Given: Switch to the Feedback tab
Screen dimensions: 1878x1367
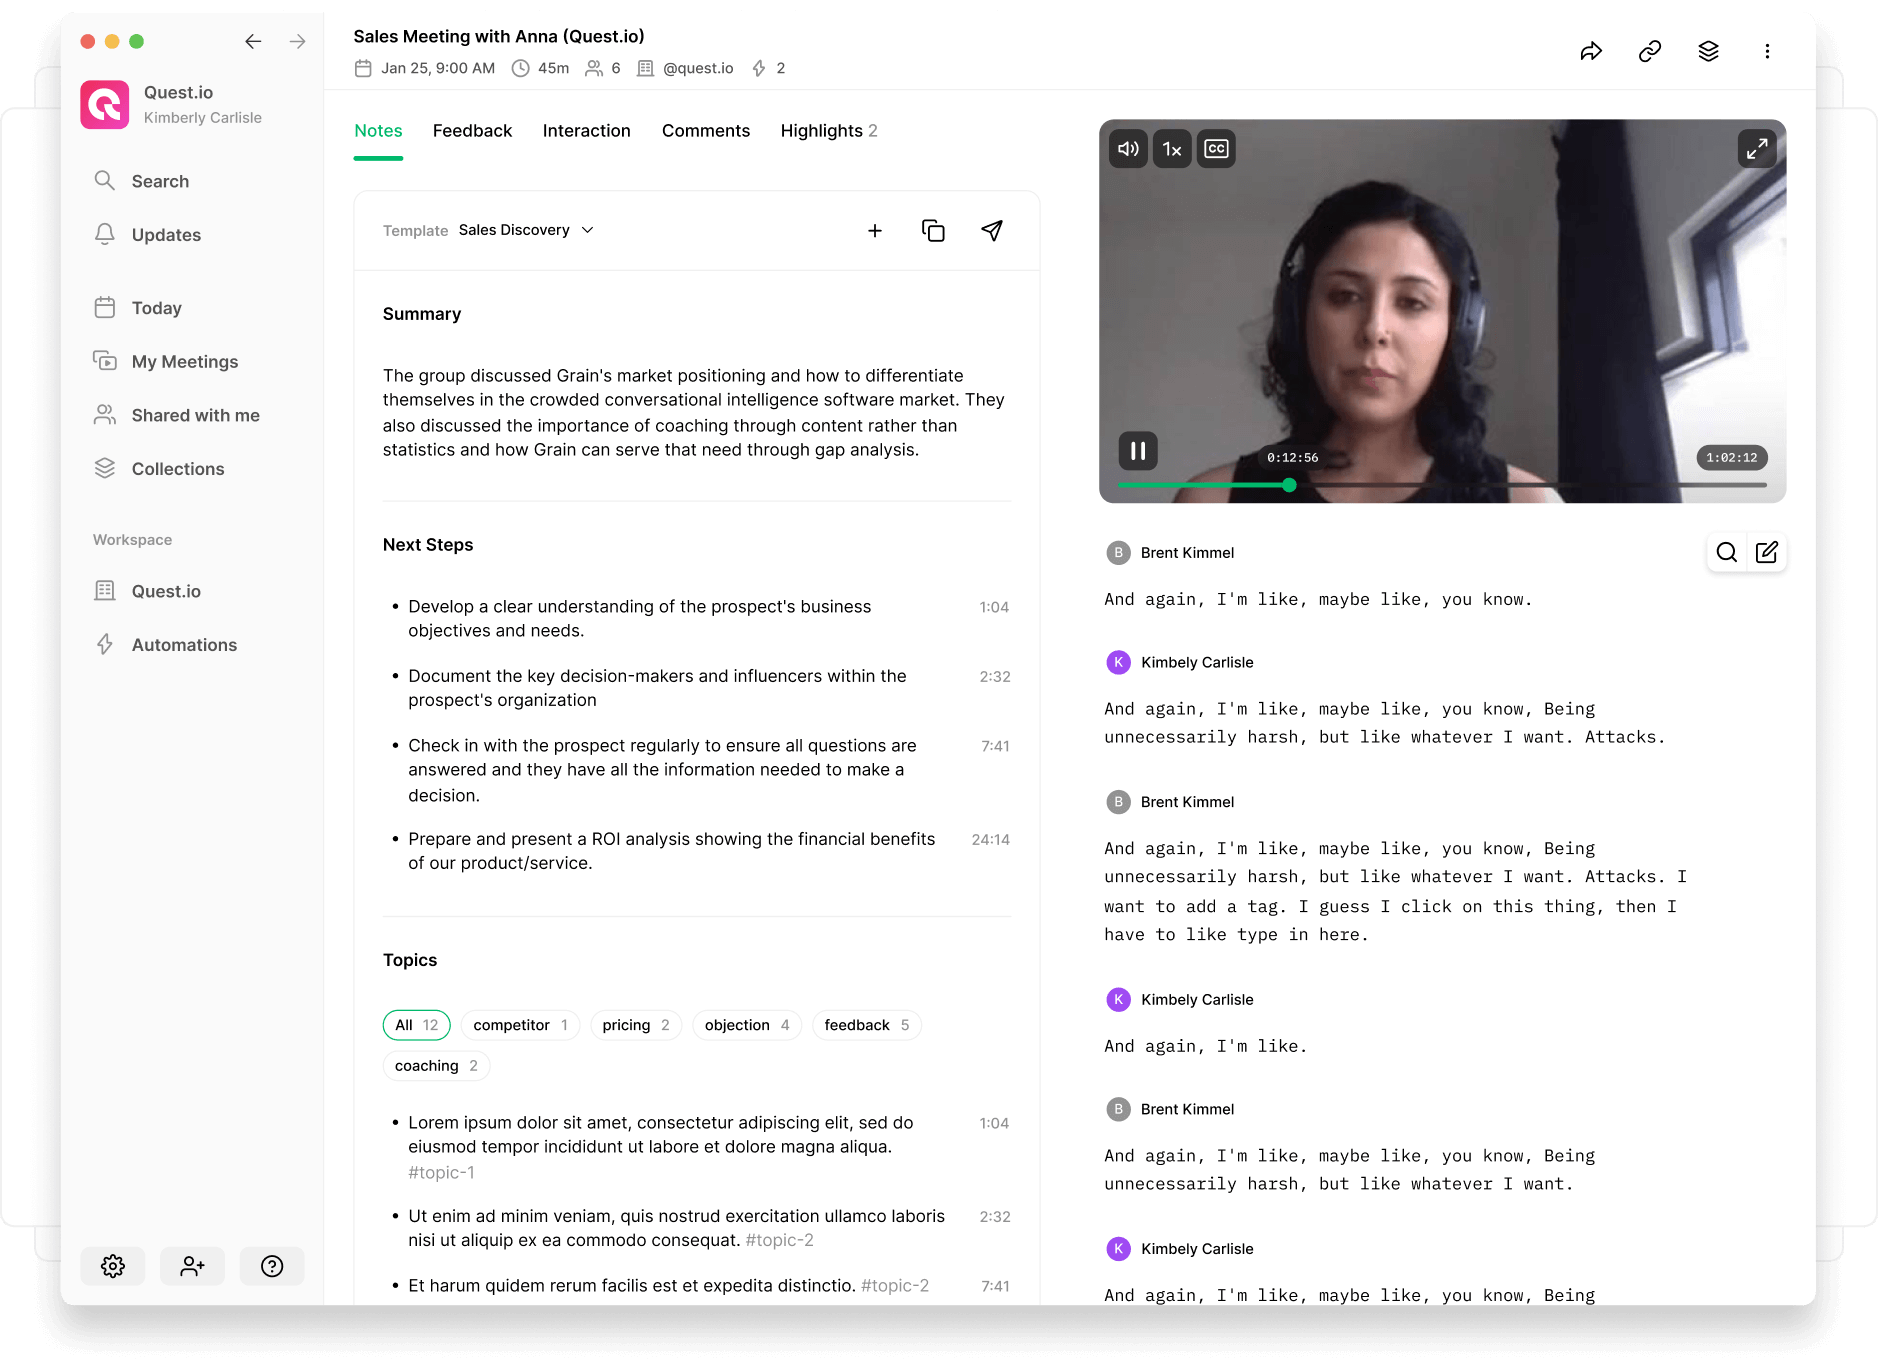Looking at the screenshot, I should [472, 131].
